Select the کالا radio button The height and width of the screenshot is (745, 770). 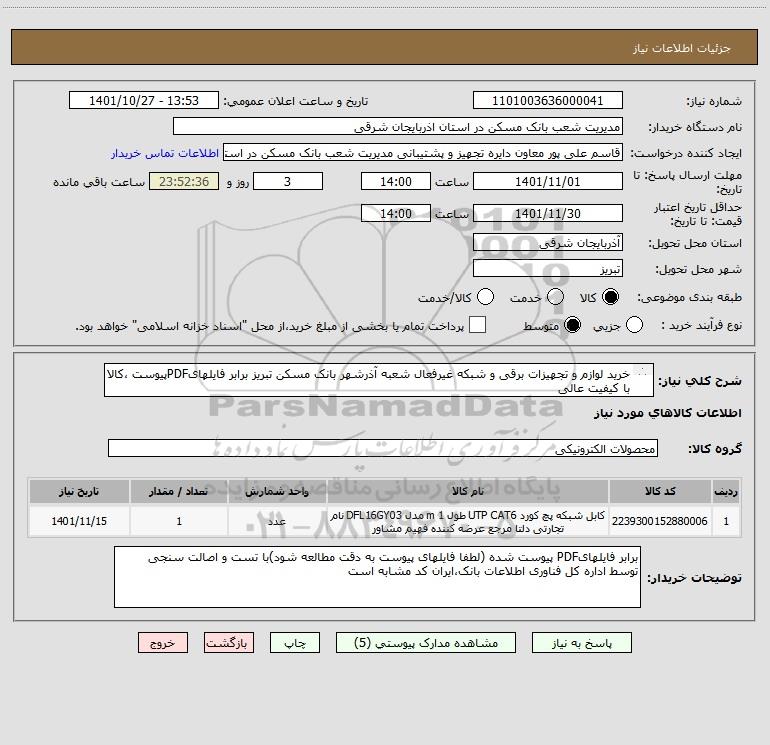click(x=610, y=297)
